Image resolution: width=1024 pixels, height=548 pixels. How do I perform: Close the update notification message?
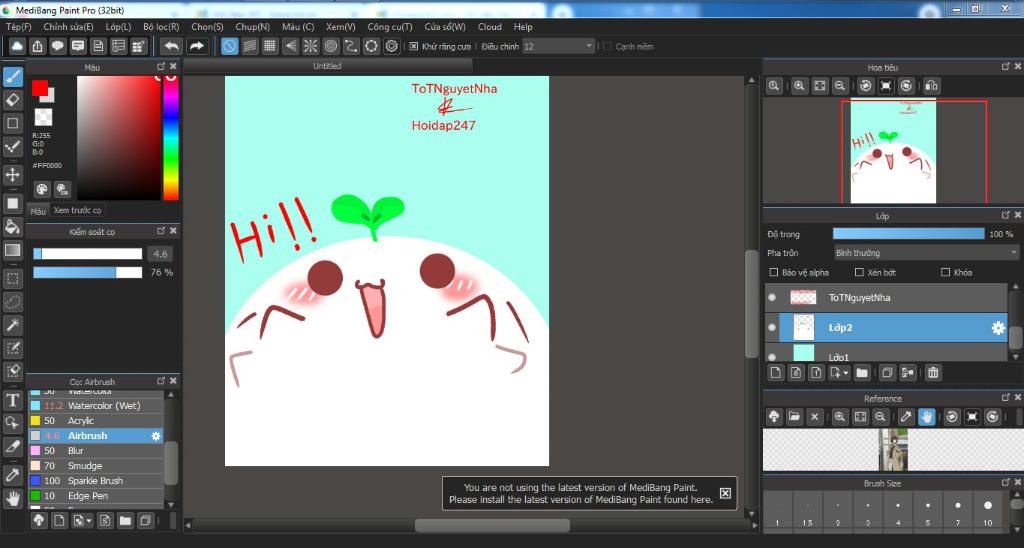(725, 493)
